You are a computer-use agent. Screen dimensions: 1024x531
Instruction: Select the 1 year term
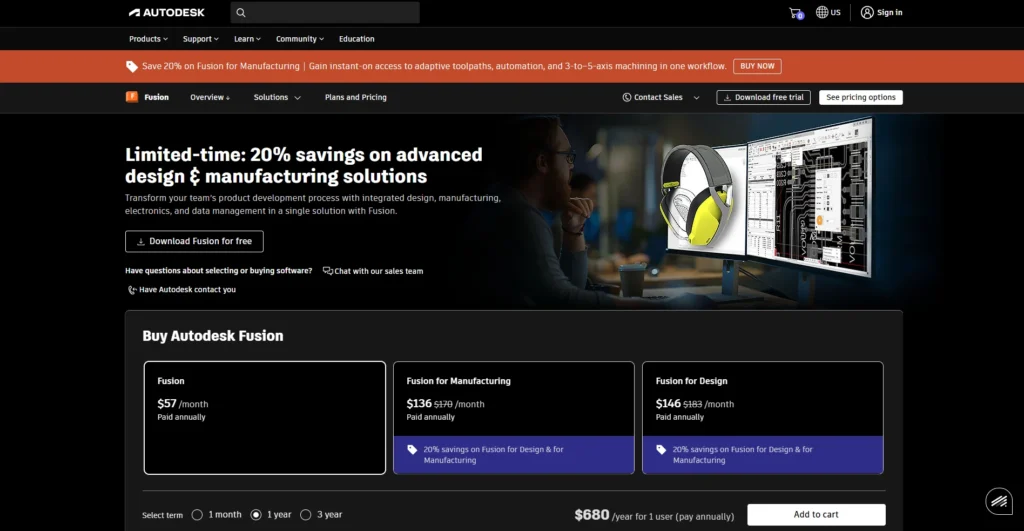point(256,515)
